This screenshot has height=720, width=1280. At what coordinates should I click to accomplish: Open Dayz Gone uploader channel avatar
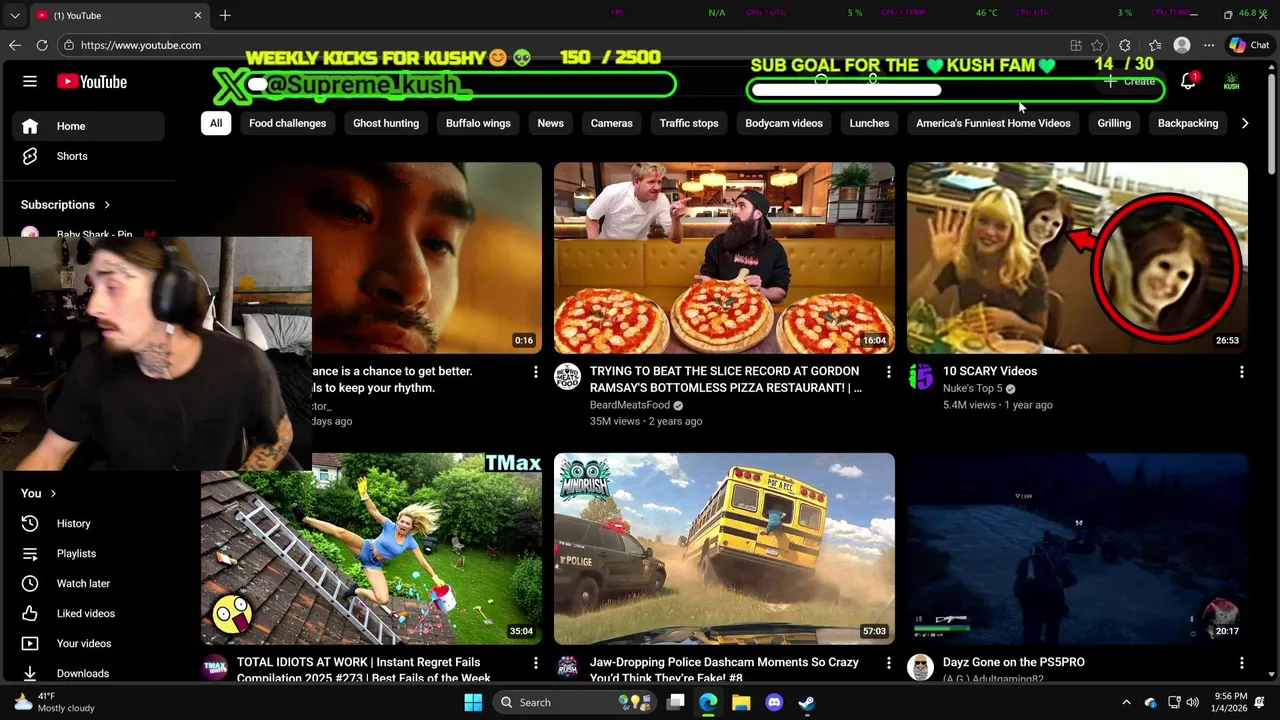(920, 667)
